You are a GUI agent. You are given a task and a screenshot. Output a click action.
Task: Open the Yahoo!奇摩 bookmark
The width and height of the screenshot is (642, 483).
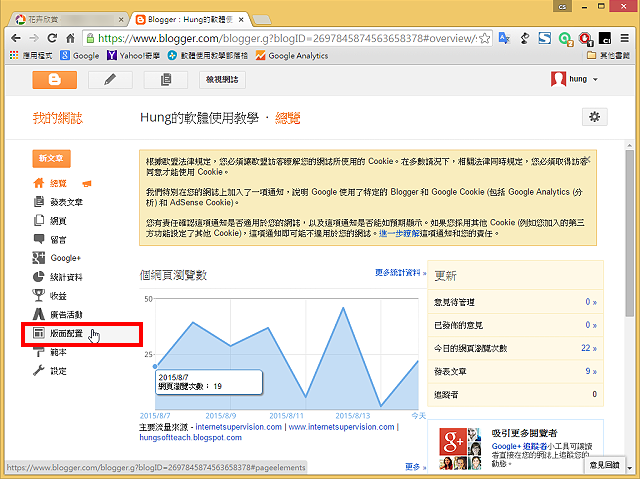pyautogui.click(x=133, y=55)
